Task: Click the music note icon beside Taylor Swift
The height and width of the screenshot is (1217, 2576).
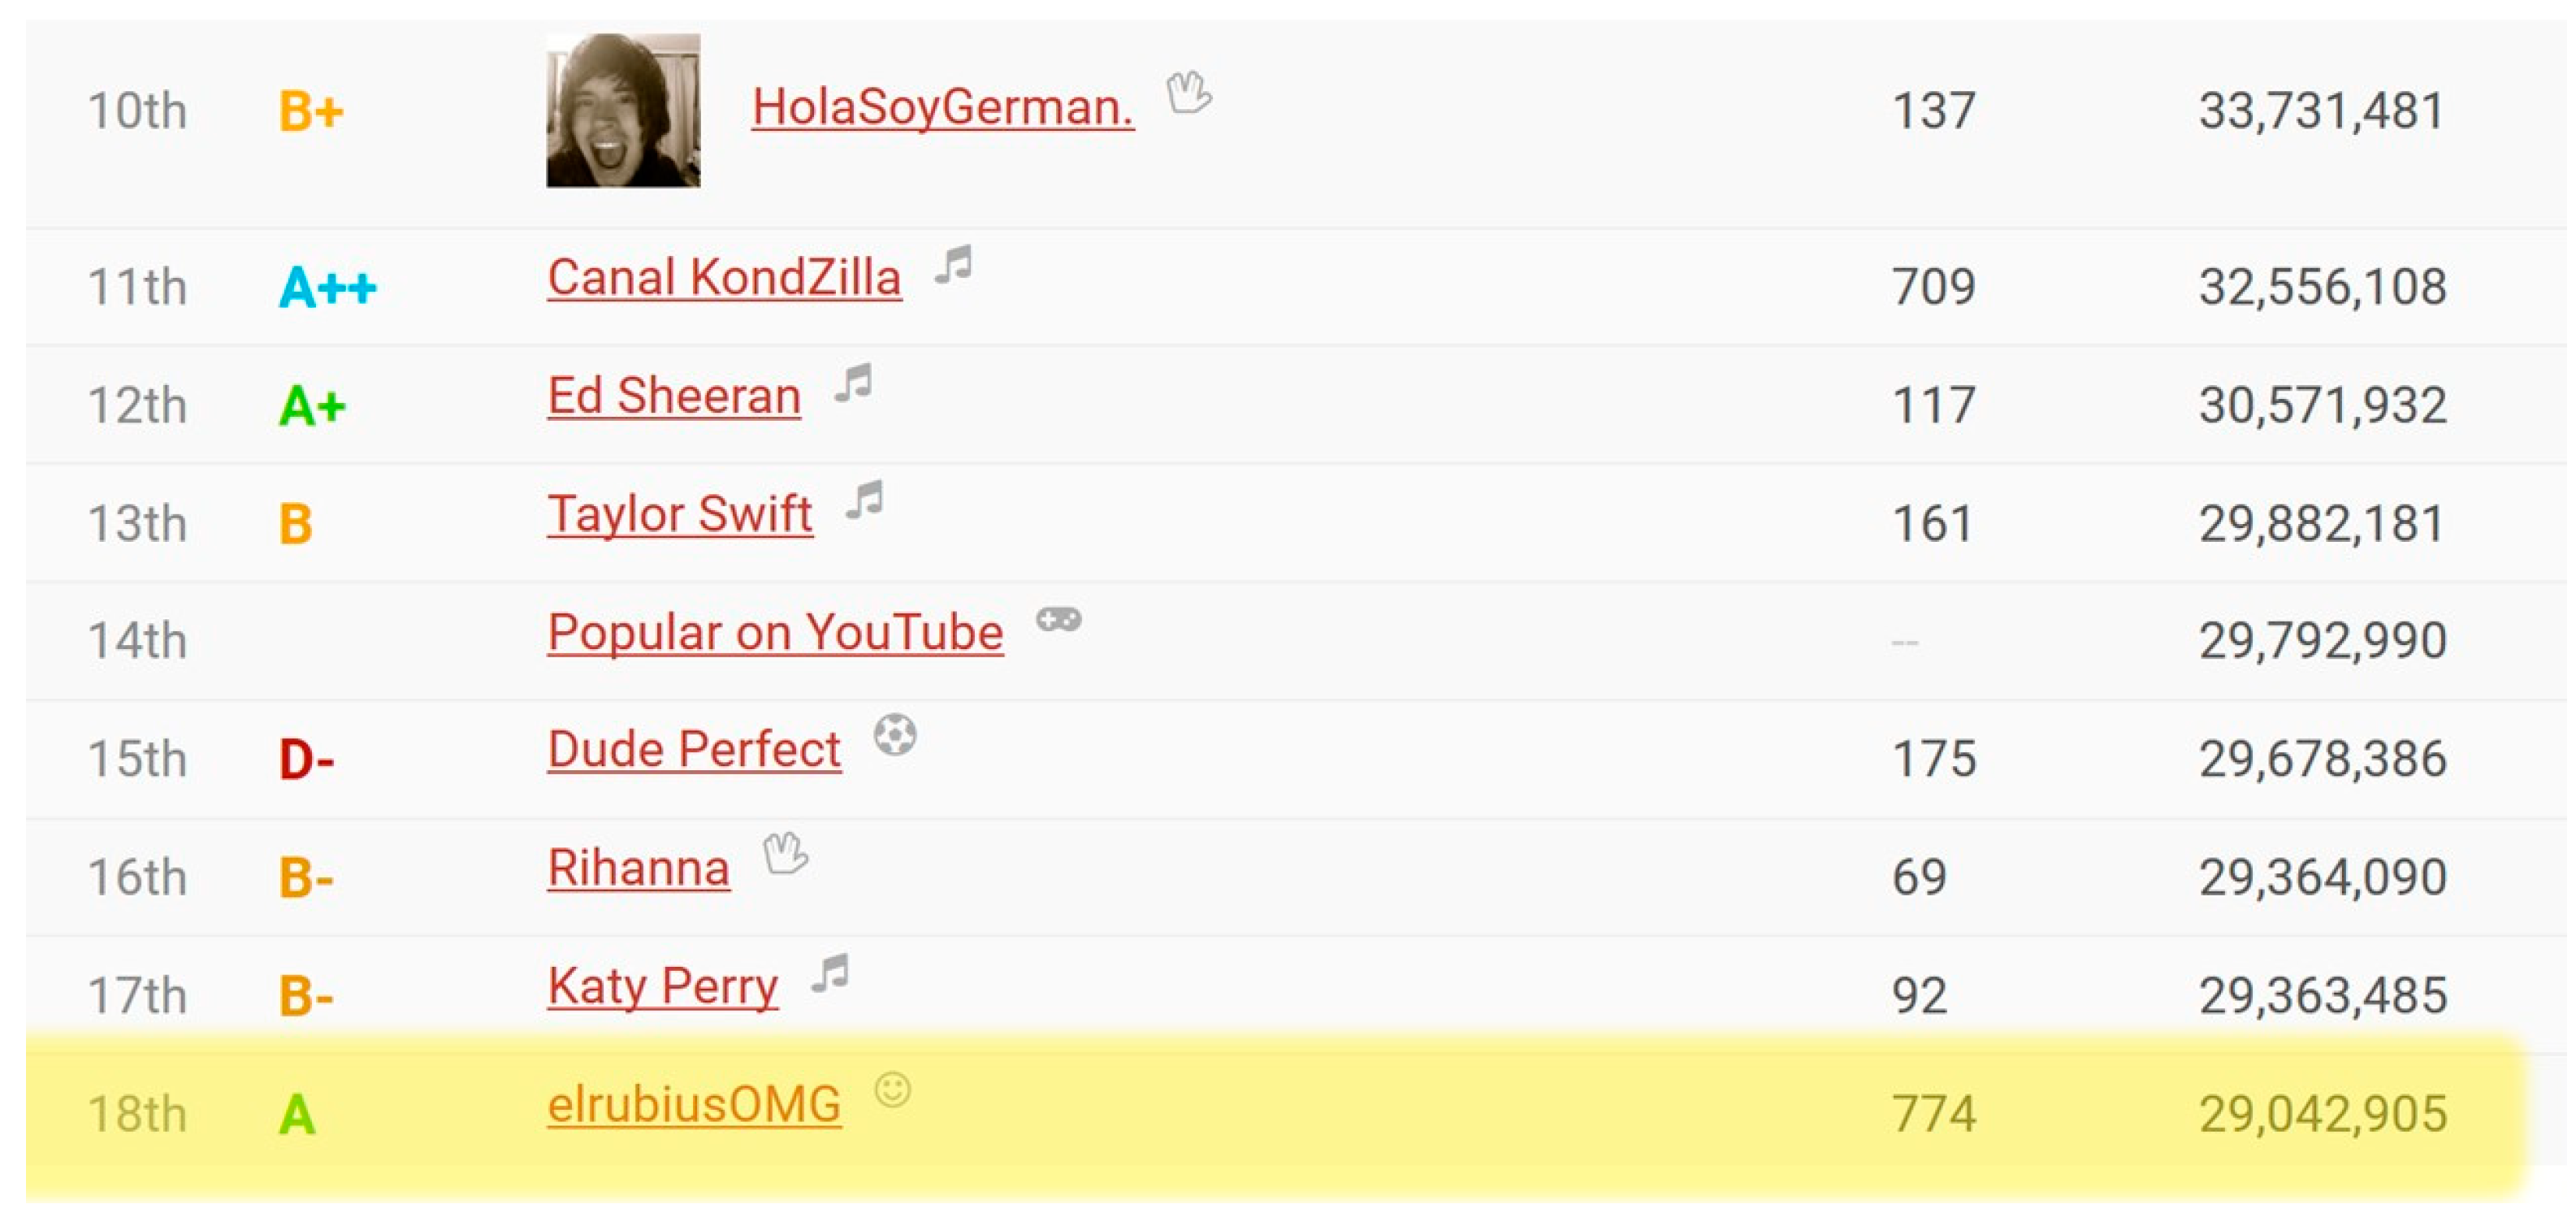Action: click(x=866, y=500)
